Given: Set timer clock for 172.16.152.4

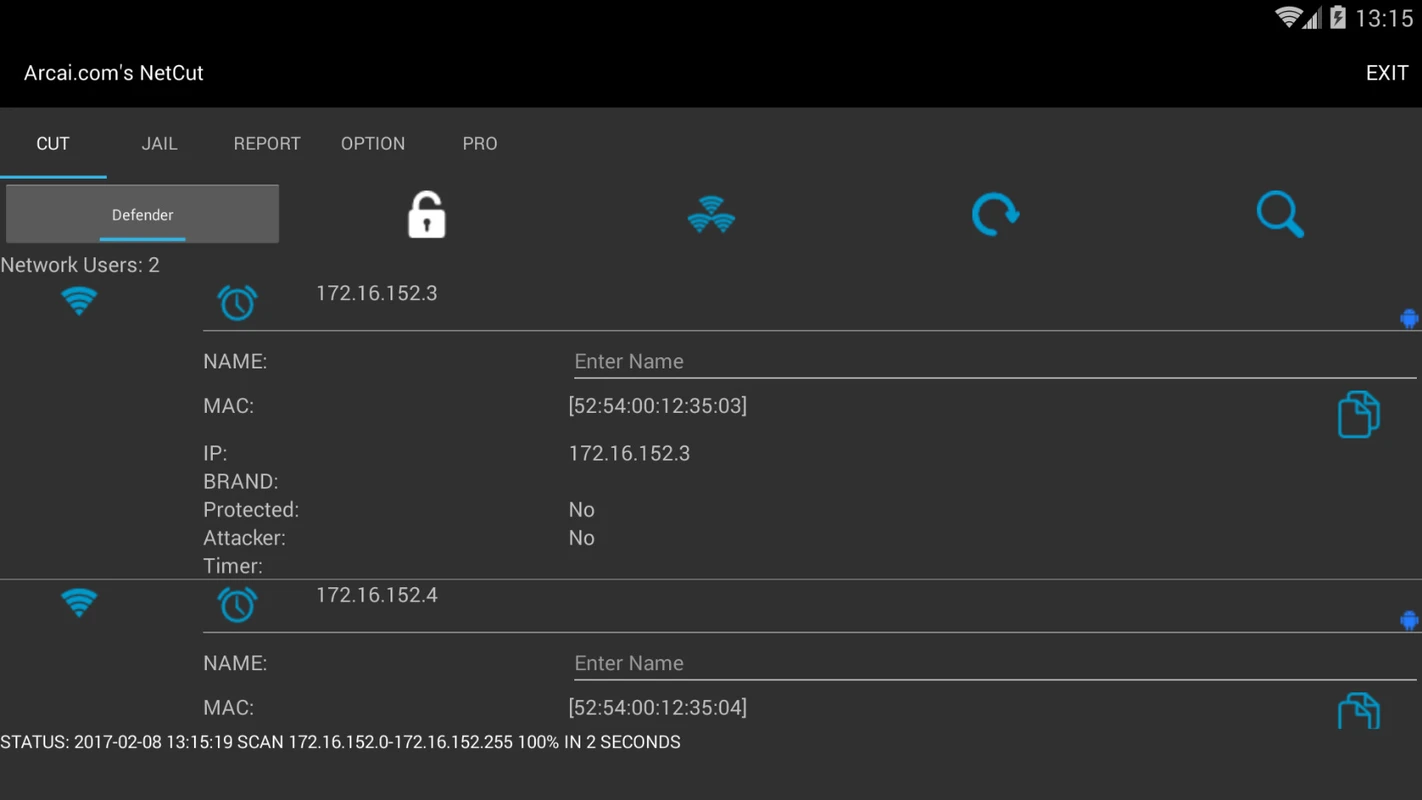Looking at the screenshot, I should pyautogui.click(x=237, y=604).
